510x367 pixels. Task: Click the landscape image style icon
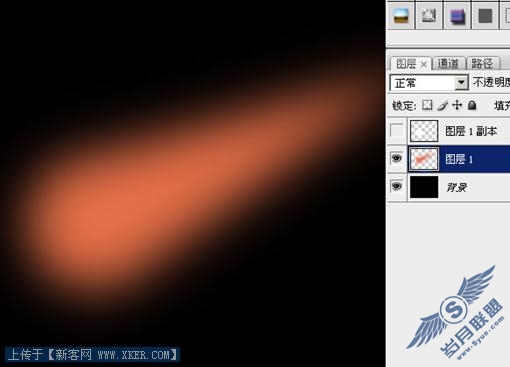(401, 15)
